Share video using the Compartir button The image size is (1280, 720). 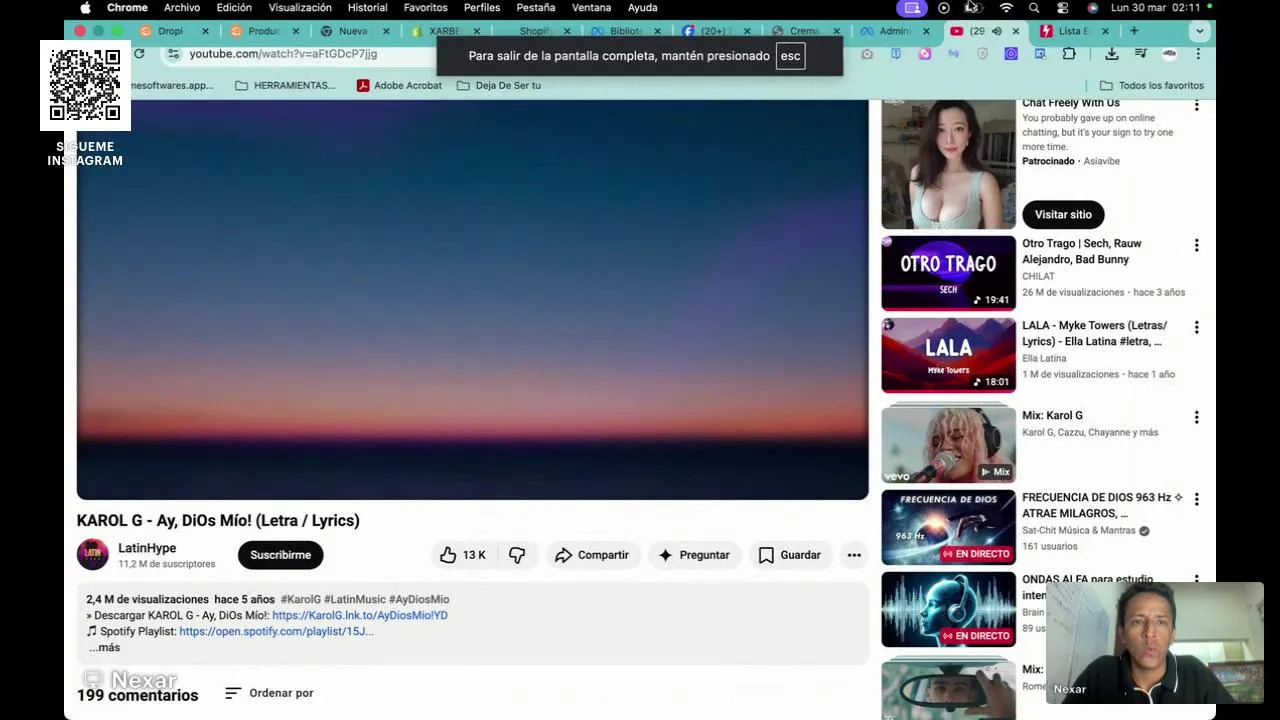pyautogui.click(x=592, y=555)
